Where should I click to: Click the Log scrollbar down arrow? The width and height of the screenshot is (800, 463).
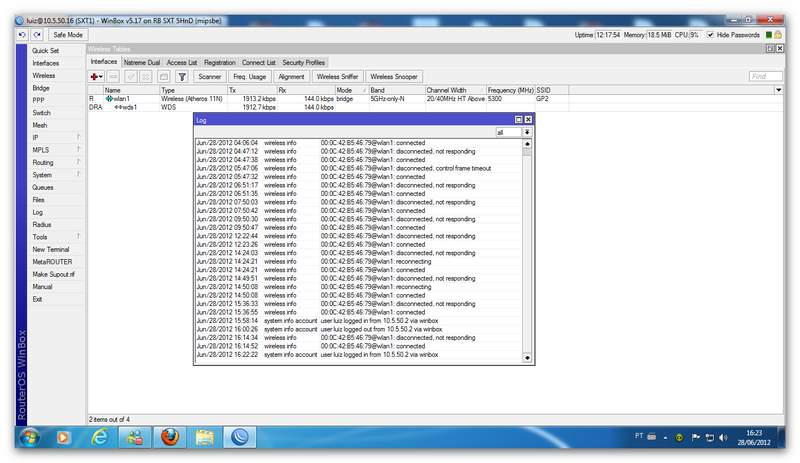click(x=527, y=358)
